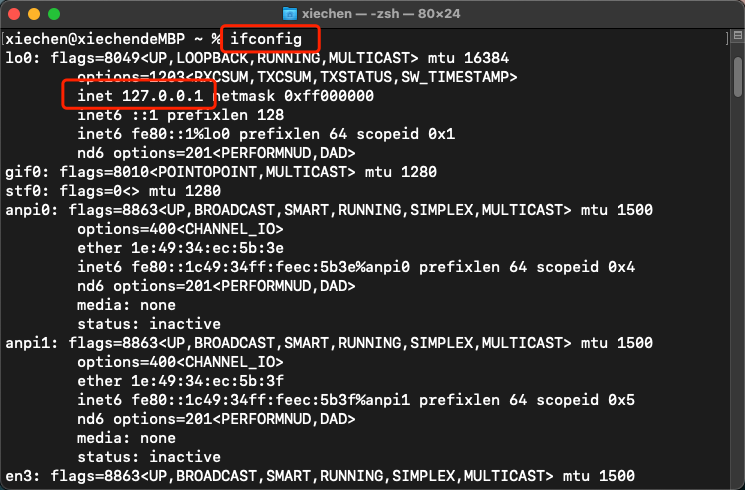Click 'inet6 fe80::1c49:34ff:feec:5b3f%anpi1' line
745x490 pixels.
[356, 400]
